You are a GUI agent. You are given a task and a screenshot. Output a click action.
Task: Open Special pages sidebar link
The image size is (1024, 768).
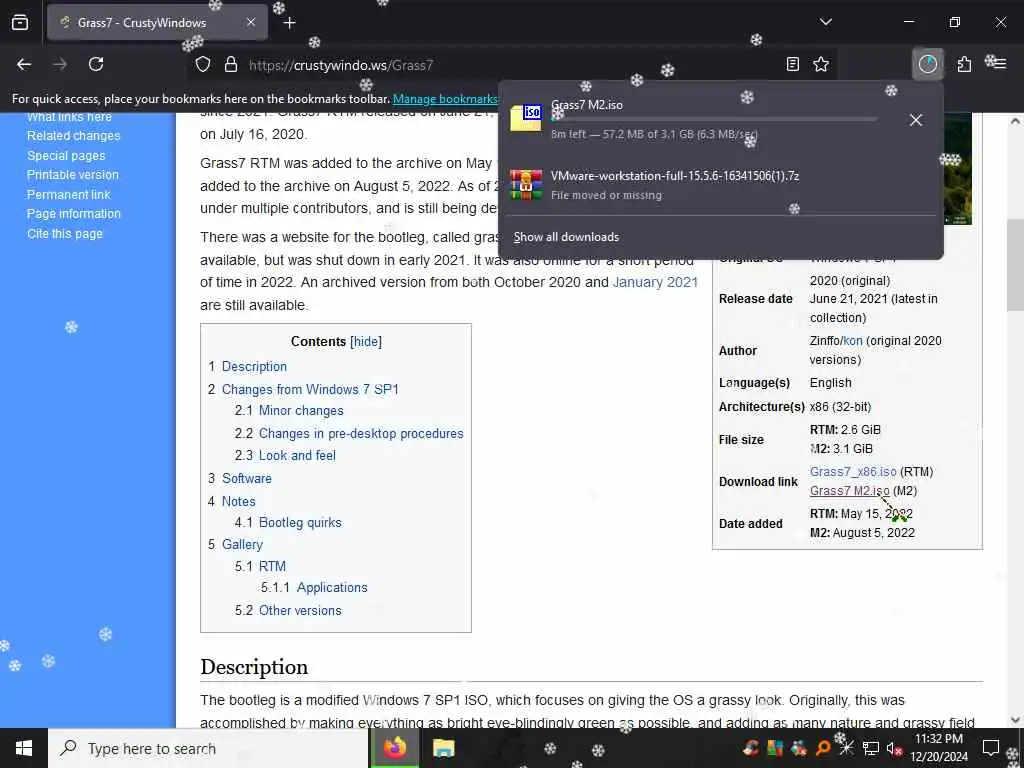click(x=66, y=155)
